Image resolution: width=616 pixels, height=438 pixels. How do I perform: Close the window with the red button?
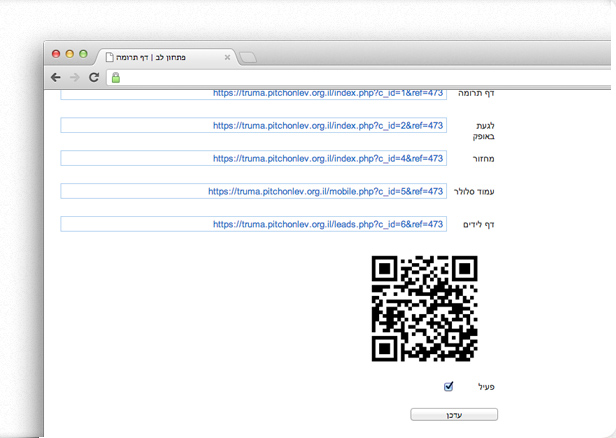[x=56, y=54]
